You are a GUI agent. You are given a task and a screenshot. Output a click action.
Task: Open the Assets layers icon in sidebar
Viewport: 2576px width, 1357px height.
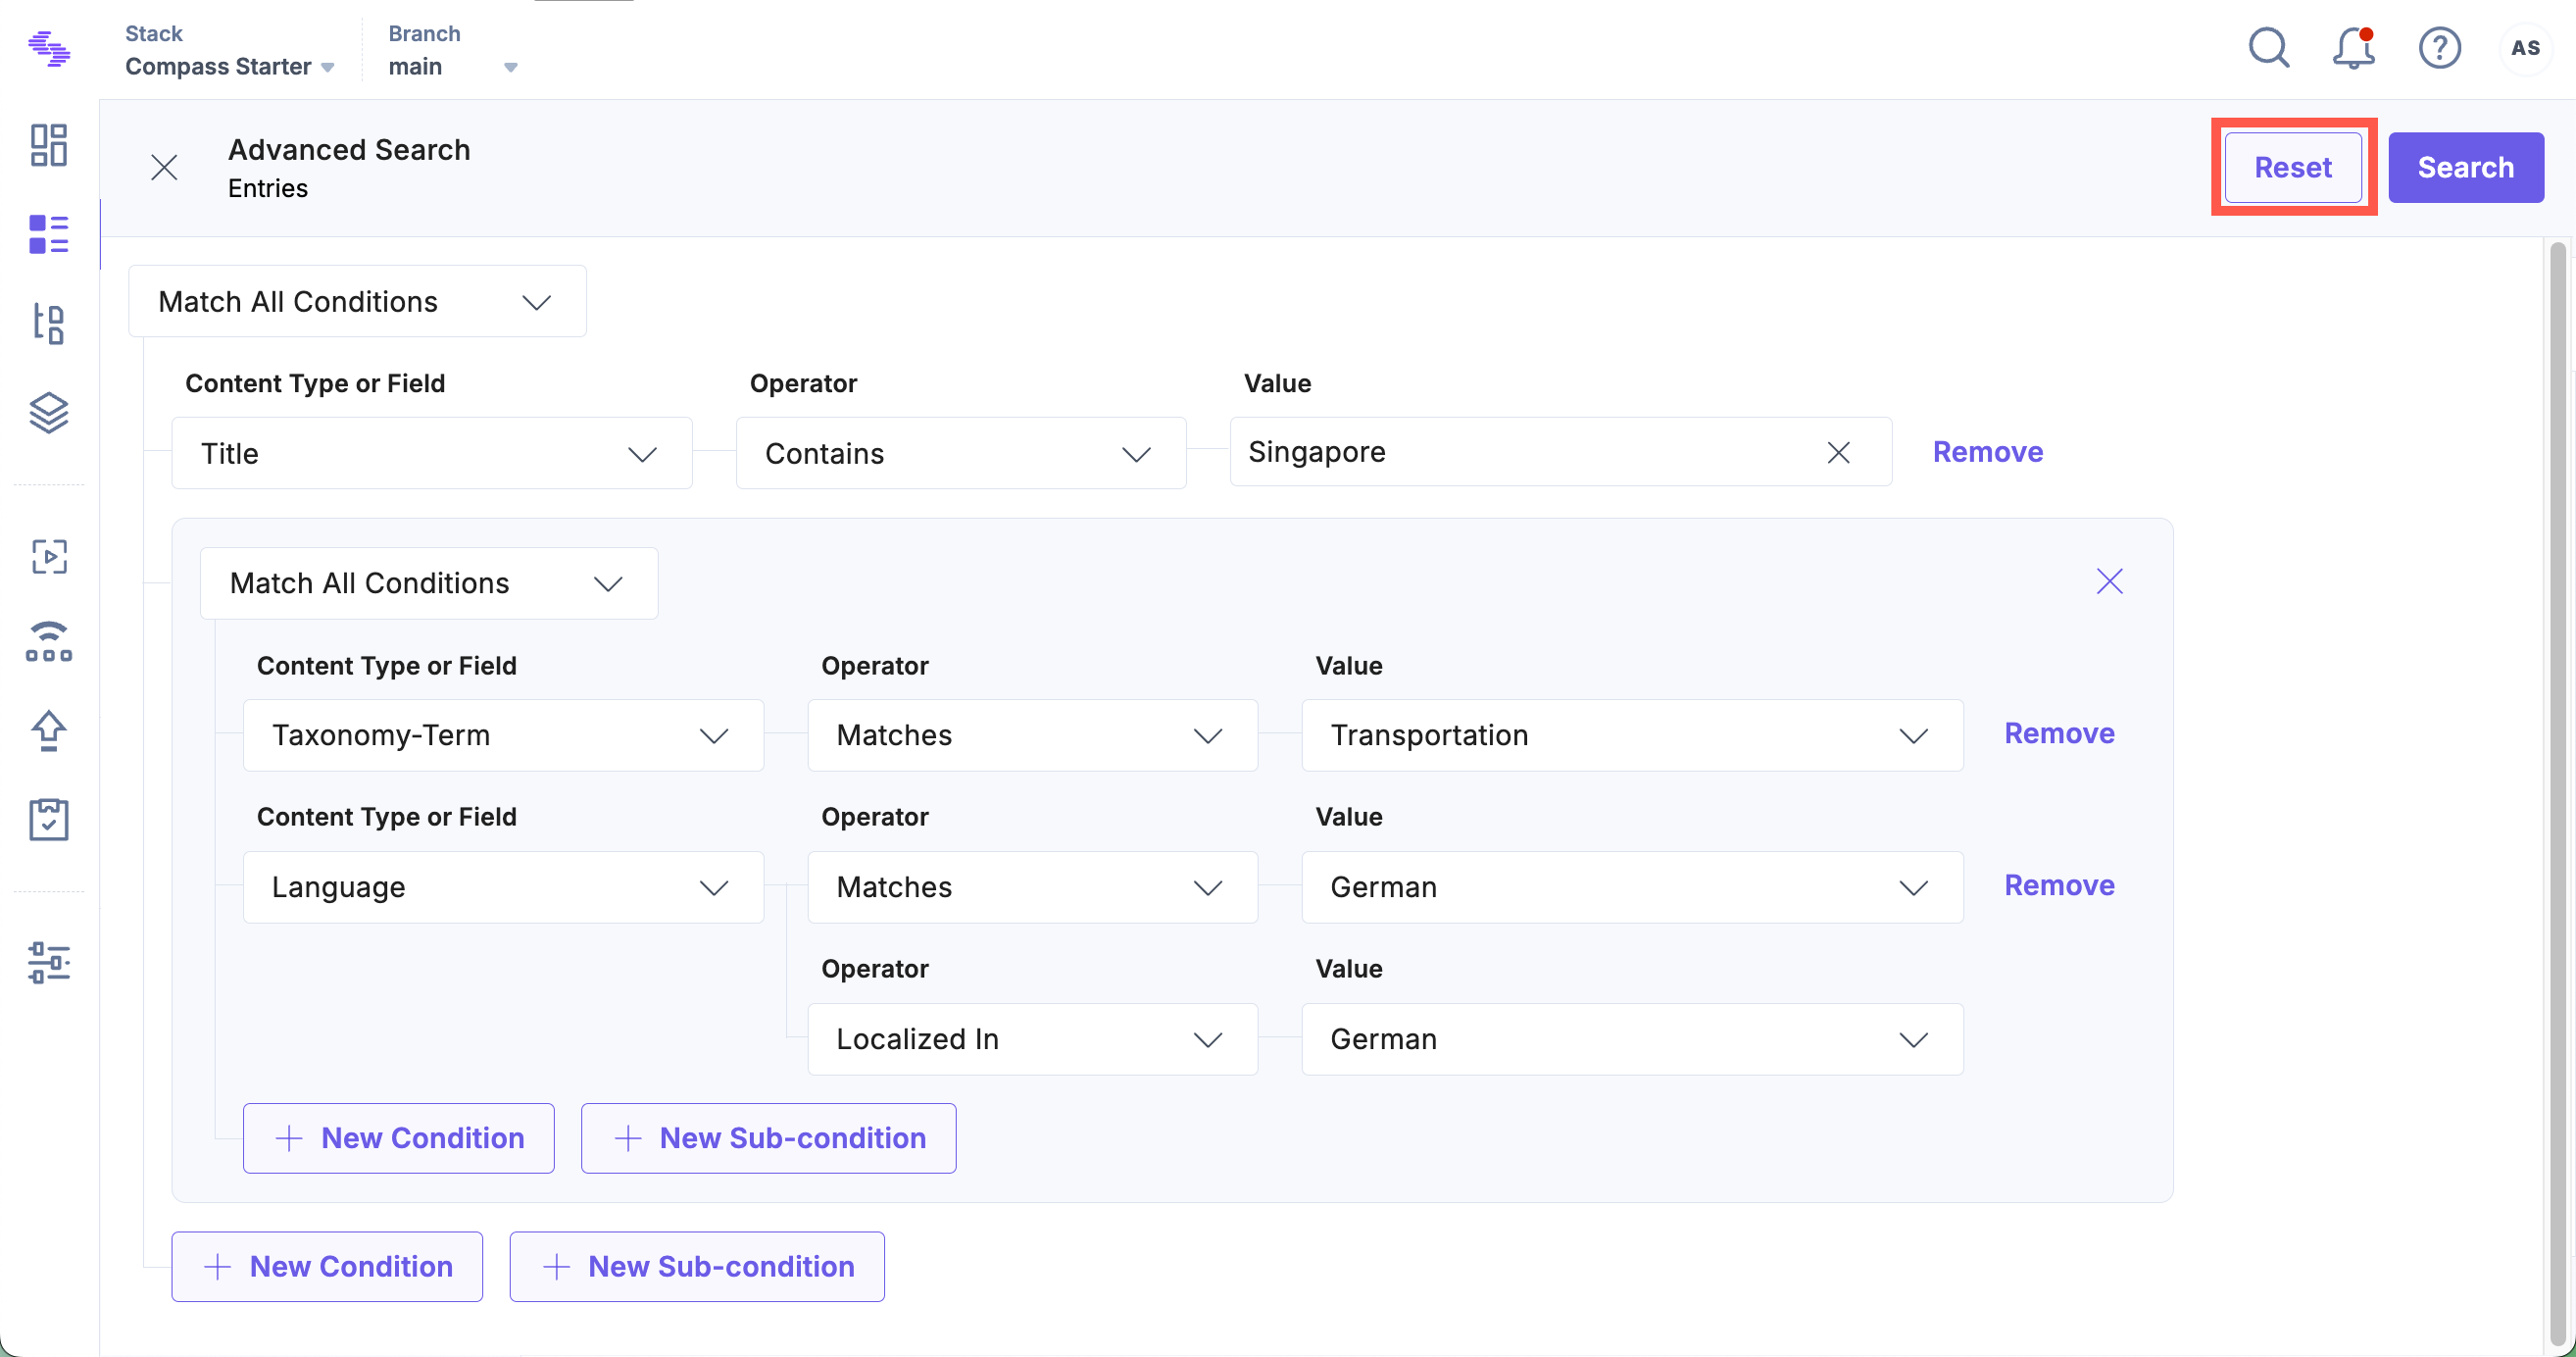49,412
